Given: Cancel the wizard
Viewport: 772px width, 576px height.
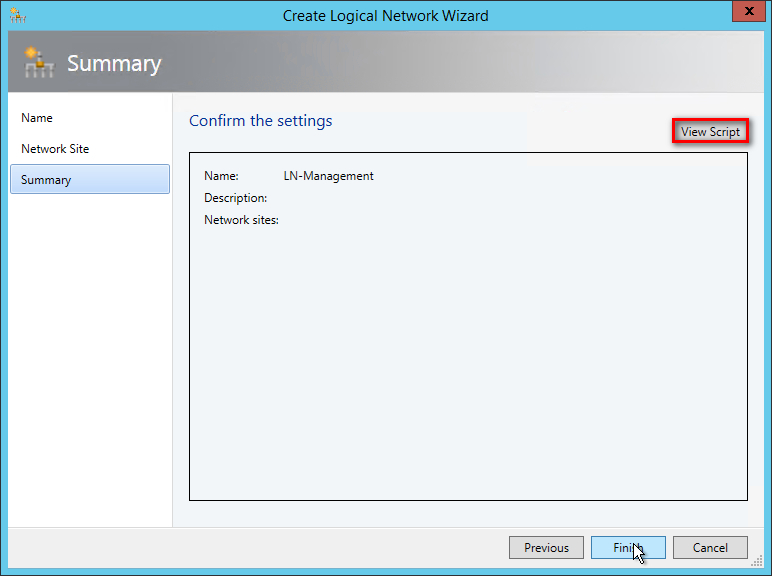Looking at the screenshot, I should pyautogui.click(x=710, y=548).
